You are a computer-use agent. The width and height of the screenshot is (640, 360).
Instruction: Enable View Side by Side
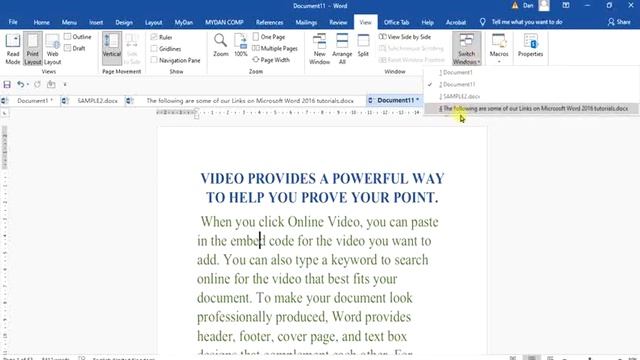coord(405,37)
